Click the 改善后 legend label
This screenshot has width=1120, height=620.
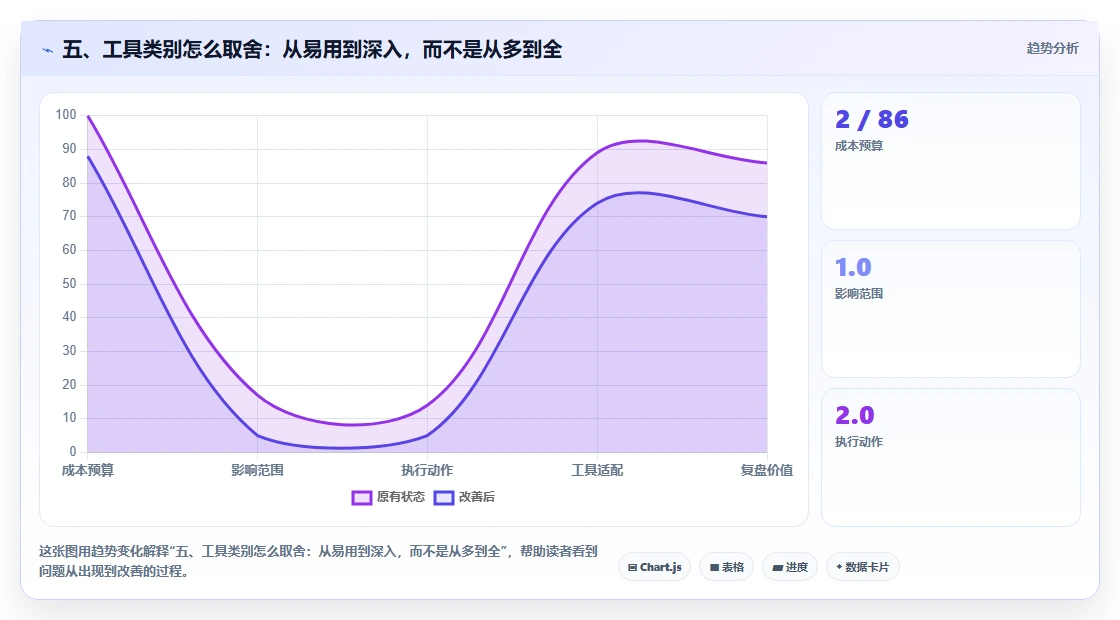[x=476, y=497]
